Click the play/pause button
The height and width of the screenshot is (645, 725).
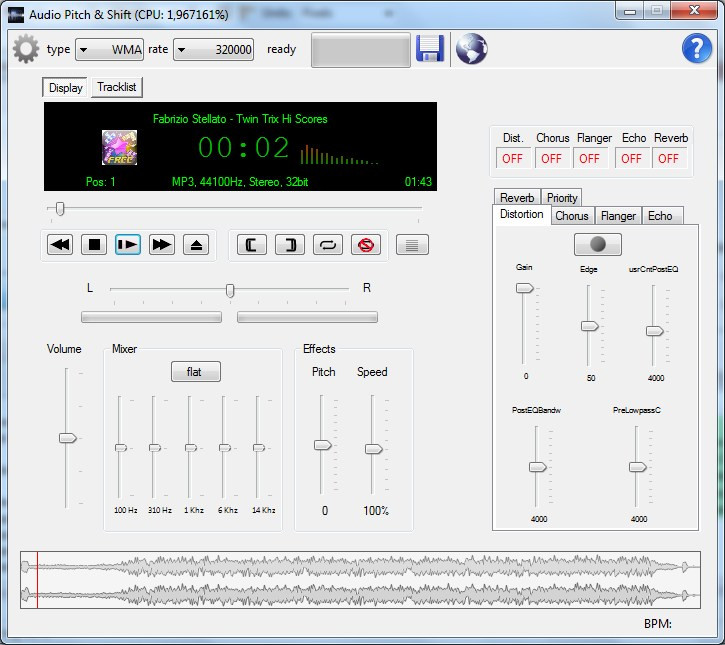click(x=128, y=245)
